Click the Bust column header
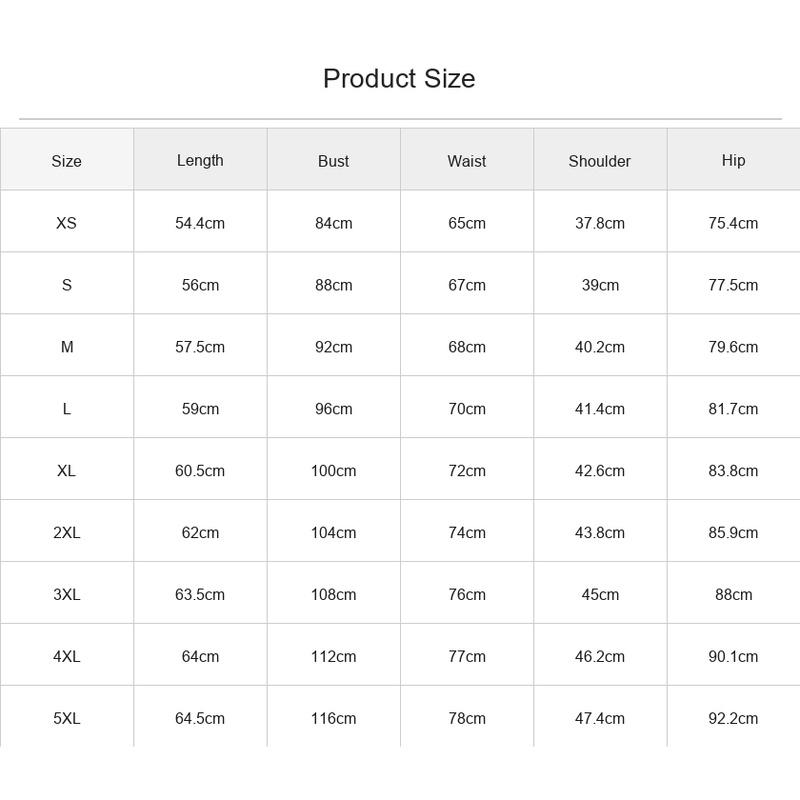The width and height of the screenshot is (800, 800). tap(333, 161)
